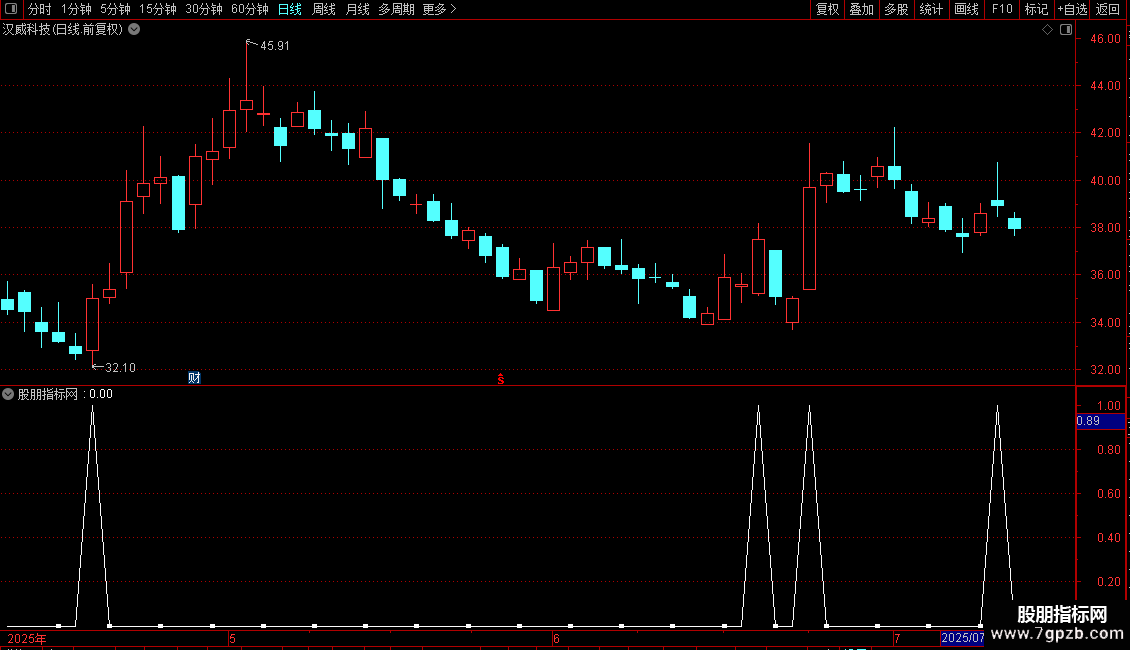Click the 32.10 low price label
Viewport: 1130px width, 650px height.
point(120,368)
